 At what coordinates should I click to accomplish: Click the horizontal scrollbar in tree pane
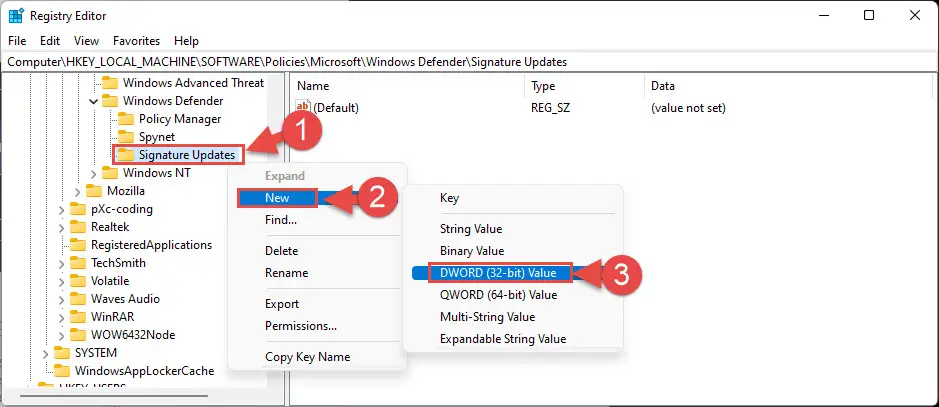tap(140, 399)
